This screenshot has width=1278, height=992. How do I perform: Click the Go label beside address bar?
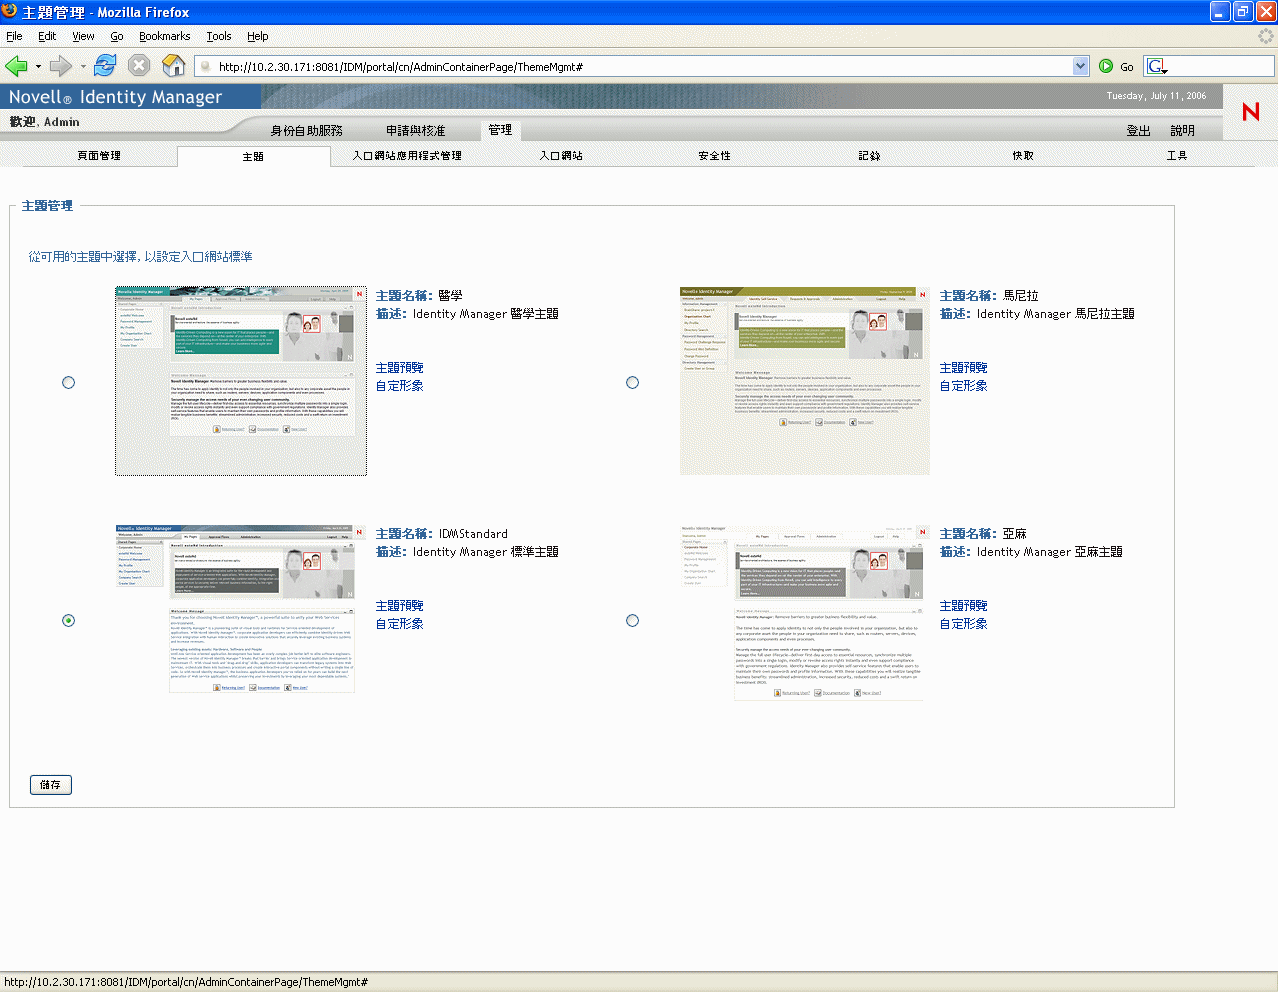1127,67
